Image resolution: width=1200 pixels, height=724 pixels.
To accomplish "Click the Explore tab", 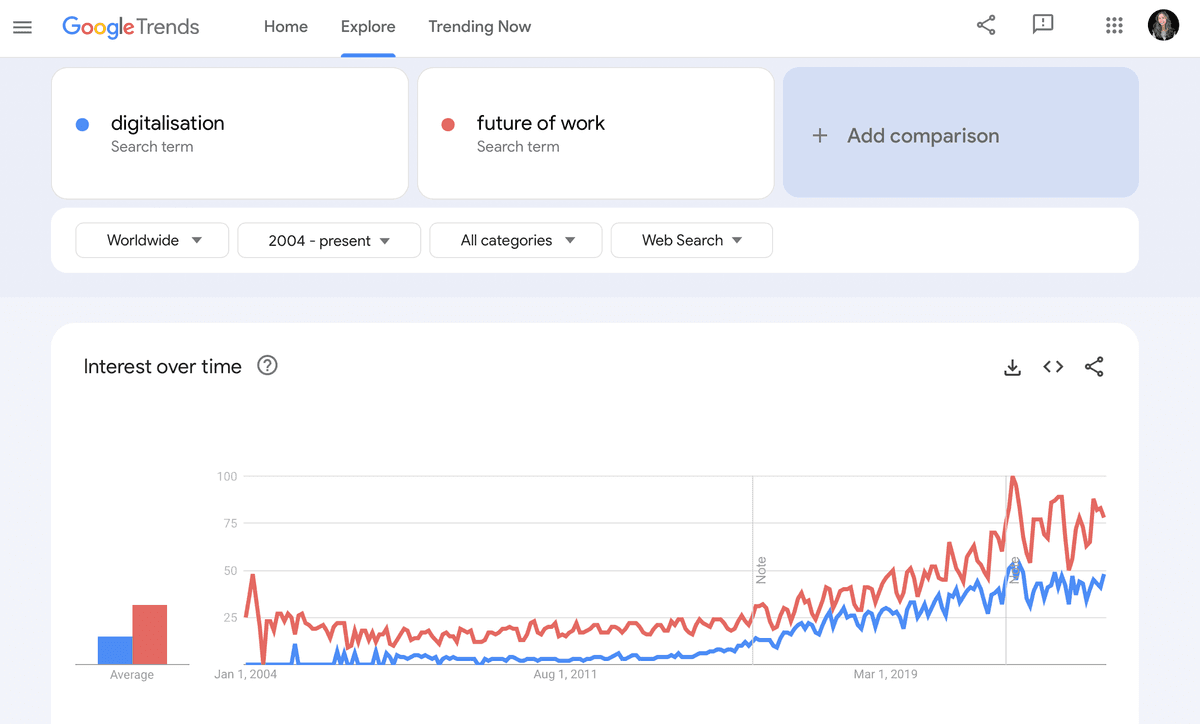I will (x=368, y=27).
